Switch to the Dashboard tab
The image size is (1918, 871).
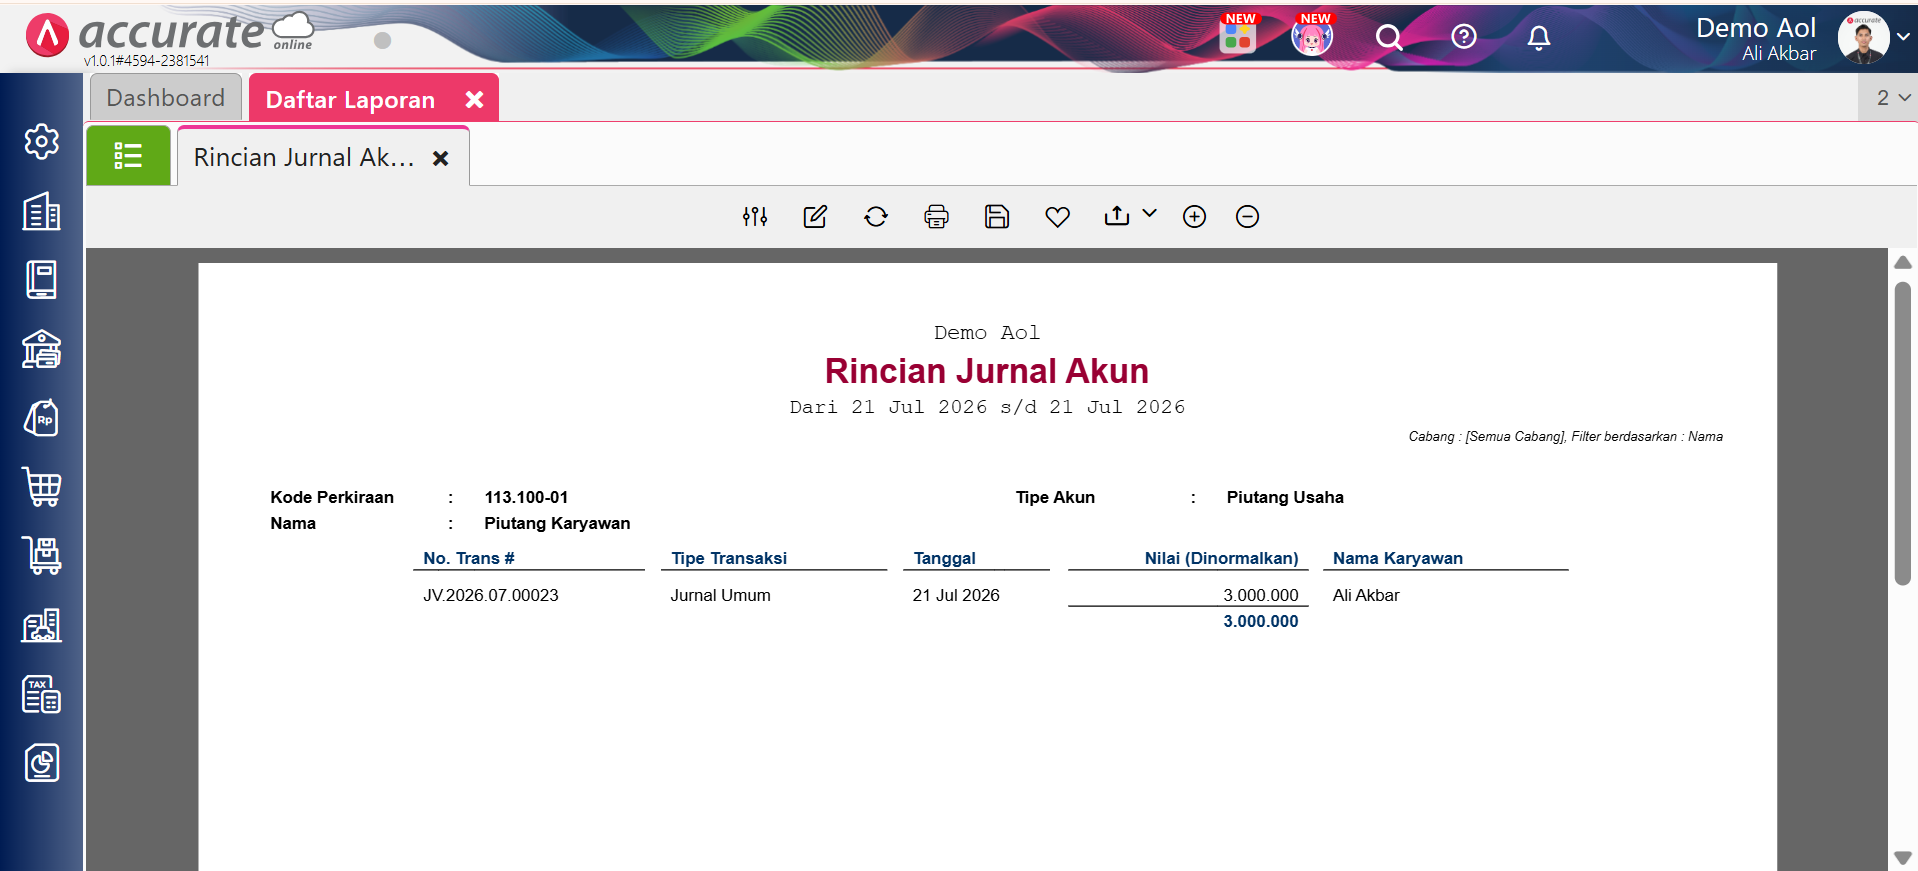tap(166, 98)
